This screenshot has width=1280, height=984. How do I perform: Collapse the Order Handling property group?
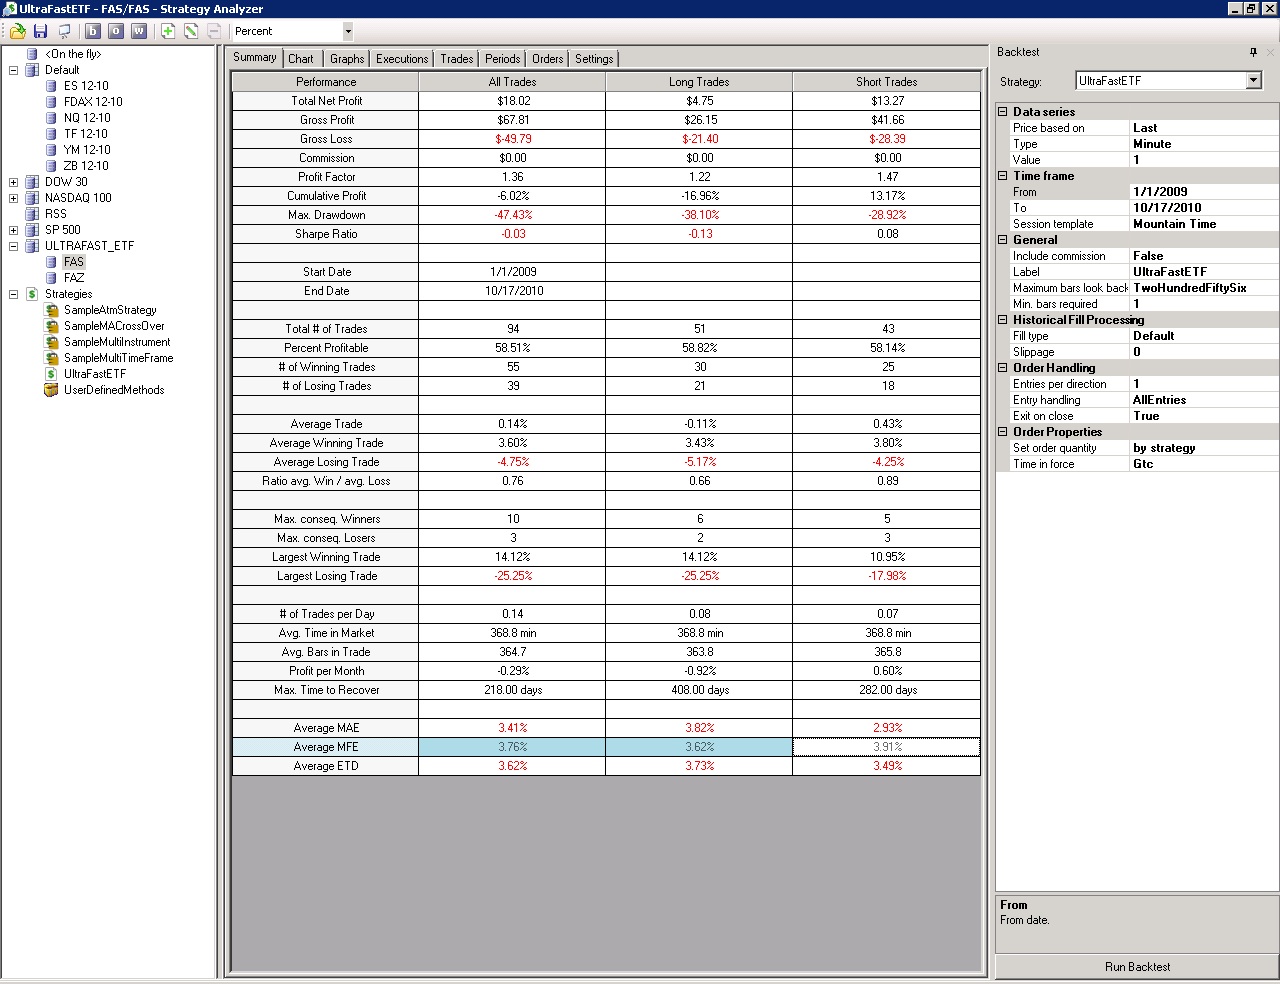(x=1003, y=368)
